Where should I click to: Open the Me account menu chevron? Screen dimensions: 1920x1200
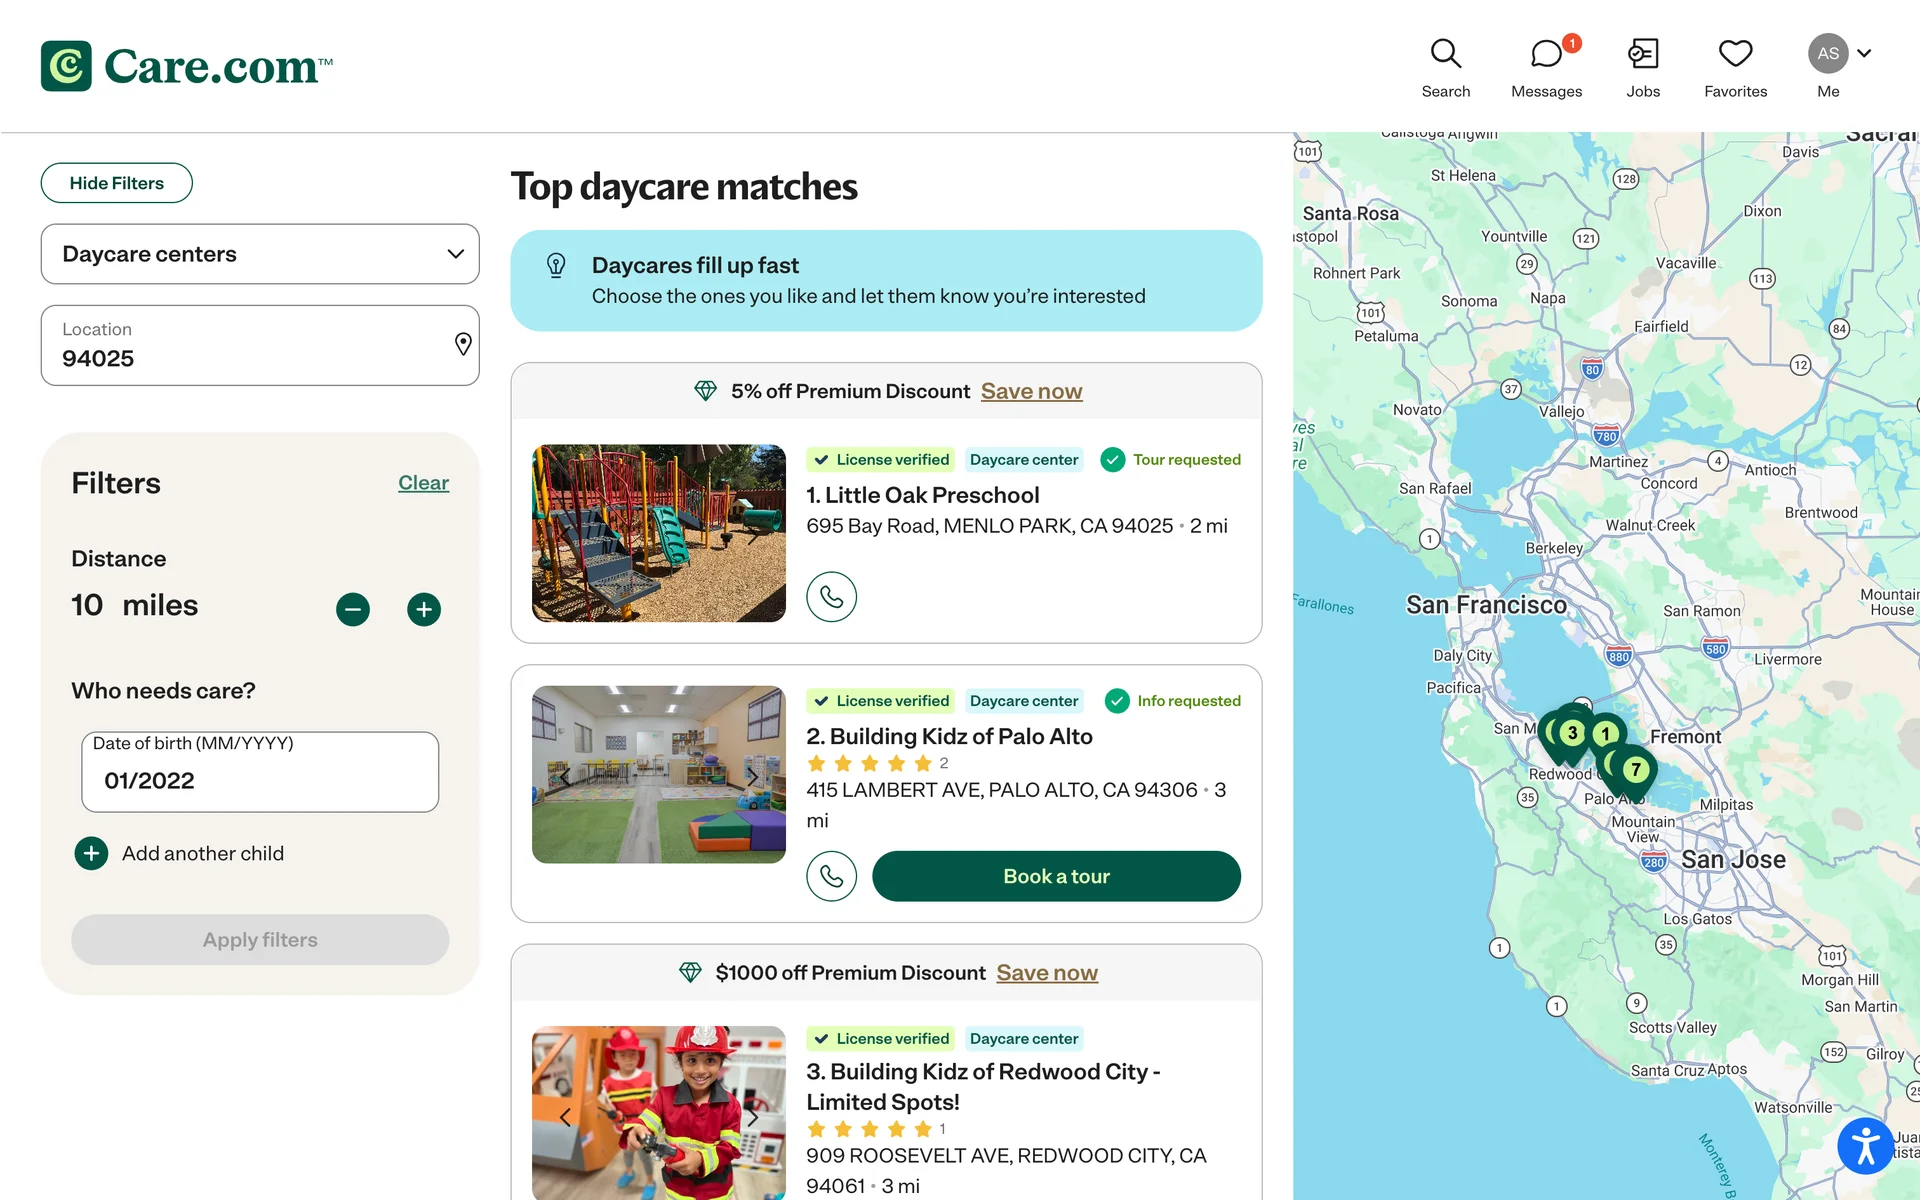[x=1864, y=53]
